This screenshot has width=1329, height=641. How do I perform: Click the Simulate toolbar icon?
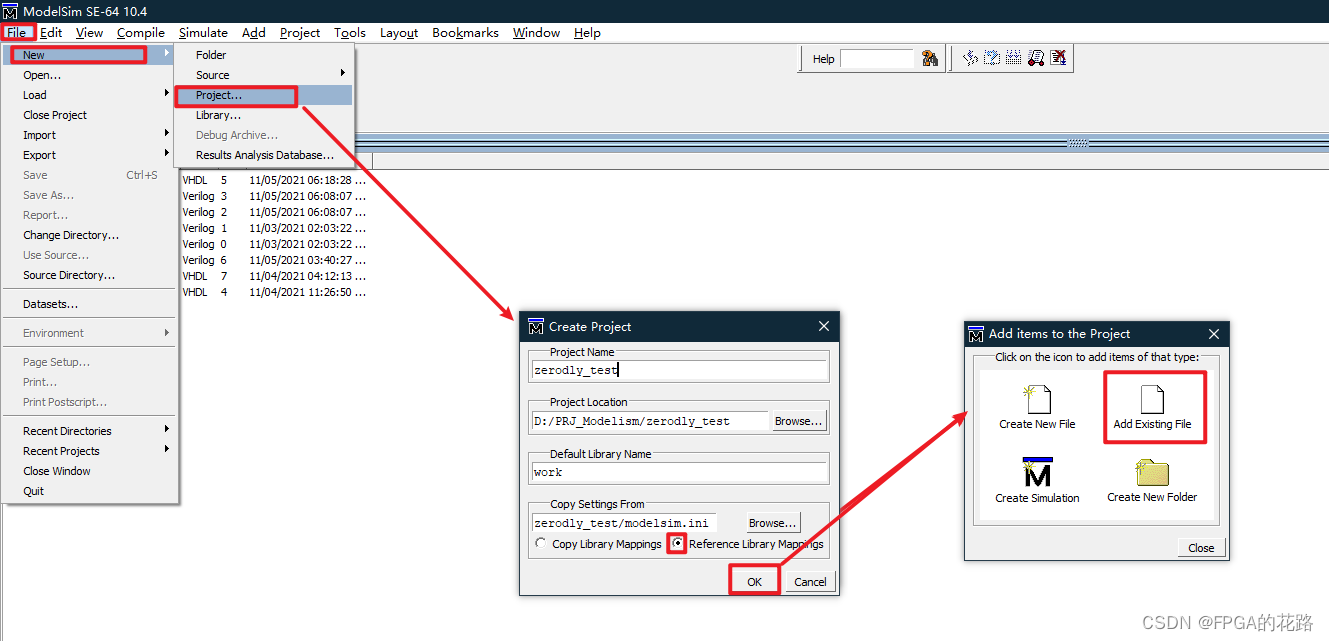(x=1036, y=58)
